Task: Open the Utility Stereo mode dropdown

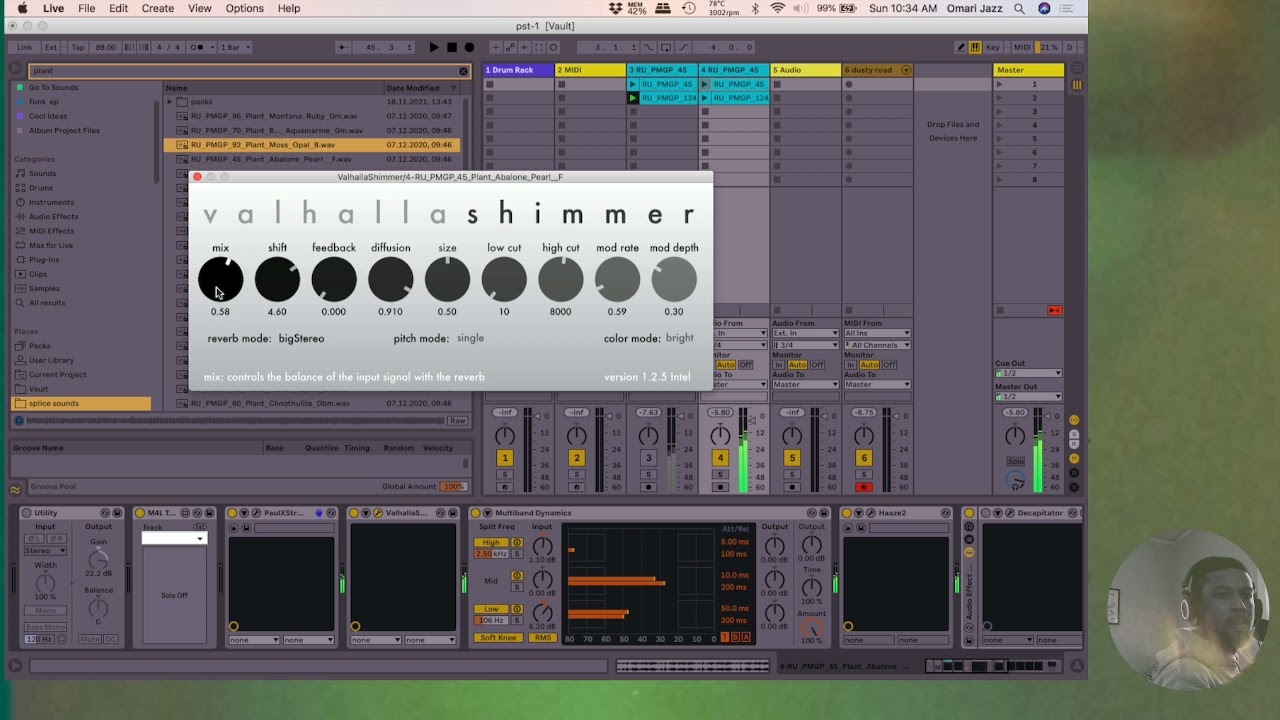Action: point(45,551)
